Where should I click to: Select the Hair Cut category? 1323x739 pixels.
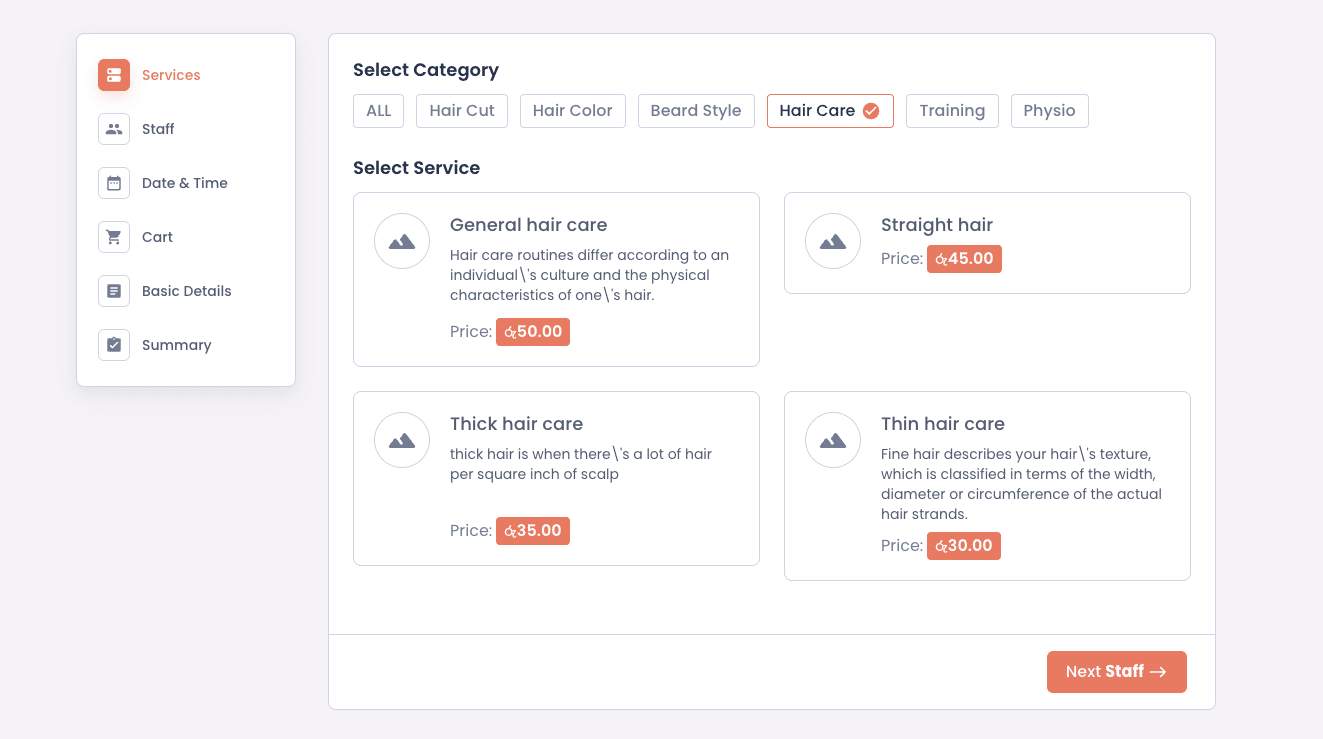tap(462, 111)
